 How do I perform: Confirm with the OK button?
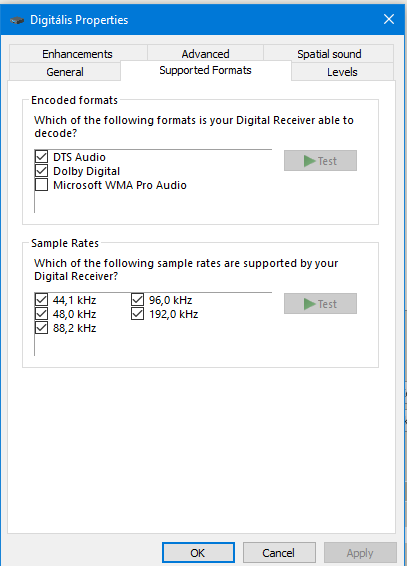pos(198,553)
